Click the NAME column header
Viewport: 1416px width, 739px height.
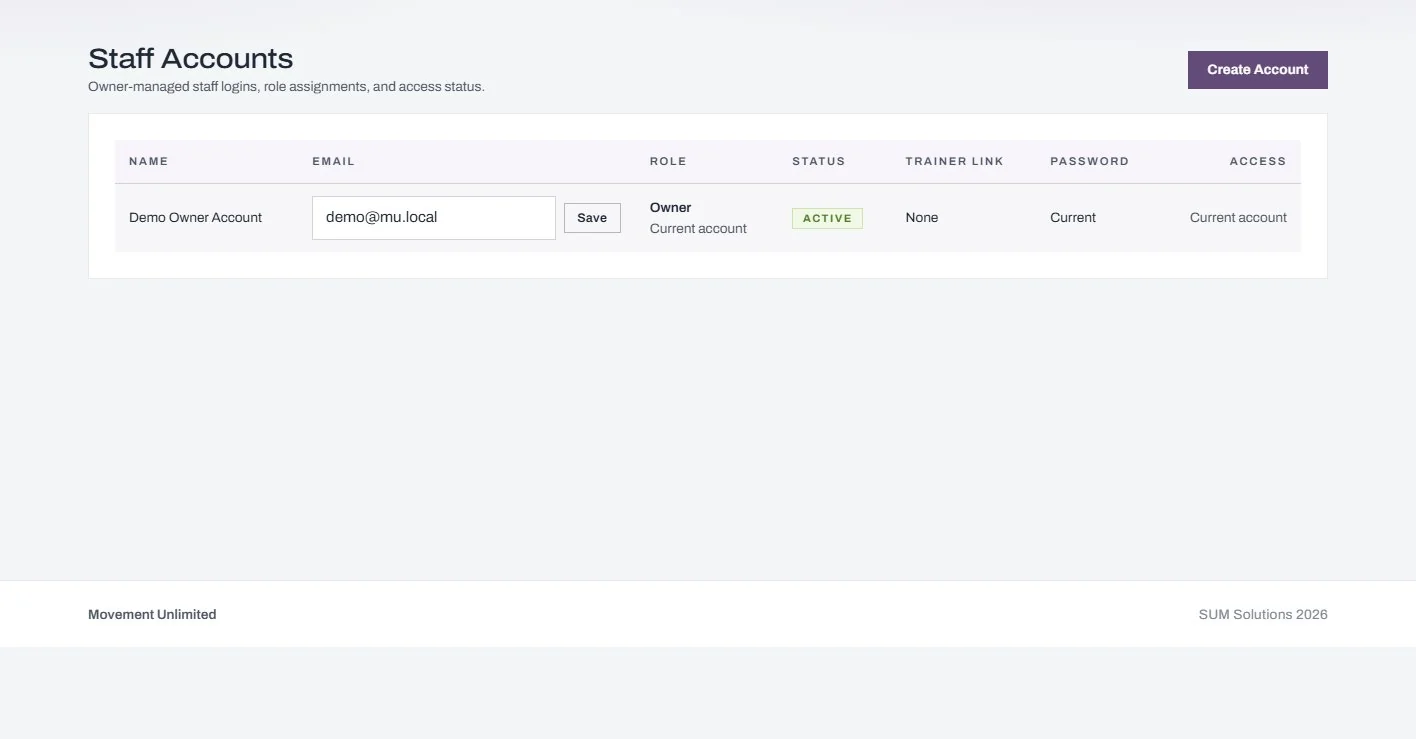coord(149,161)
